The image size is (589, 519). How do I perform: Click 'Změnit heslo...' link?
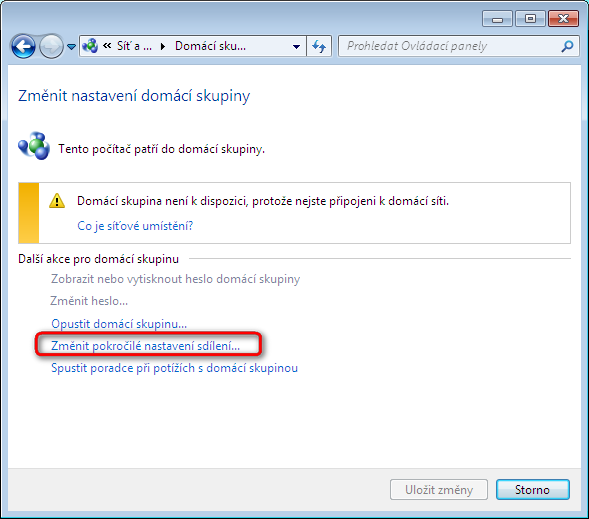pos(89,301)
